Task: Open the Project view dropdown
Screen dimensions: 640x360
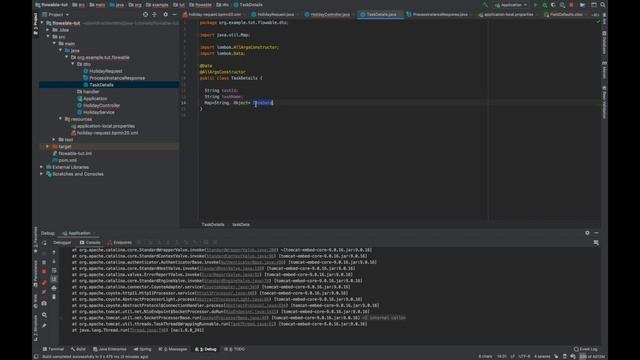Action: [x=56, y=15]
